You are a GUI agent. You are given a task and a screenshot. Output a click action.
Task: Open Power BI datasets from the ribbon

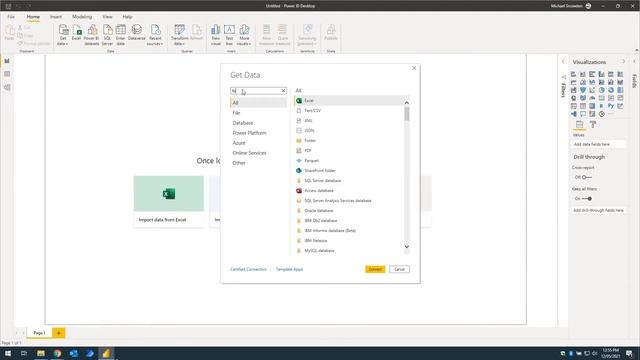coord(91,35)
